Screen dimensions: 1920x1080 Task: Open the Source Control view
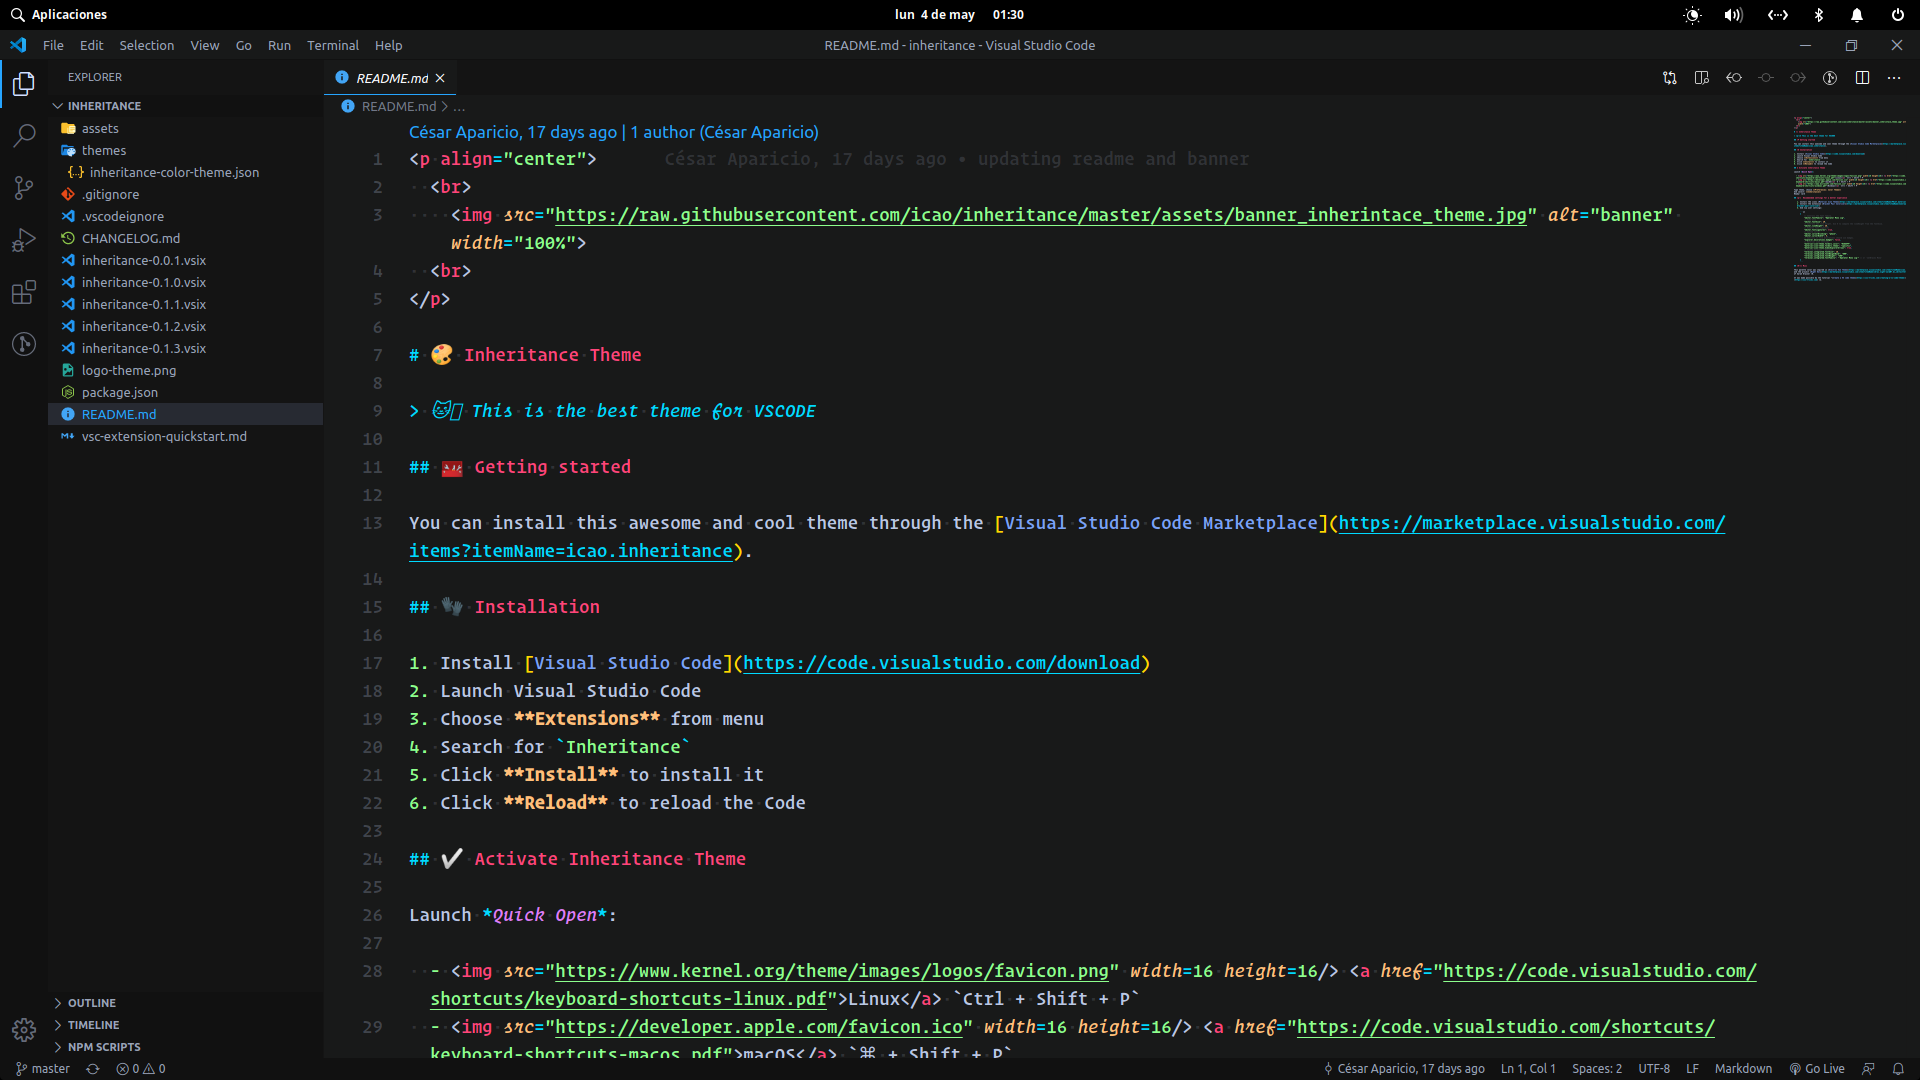coord(24,187)
